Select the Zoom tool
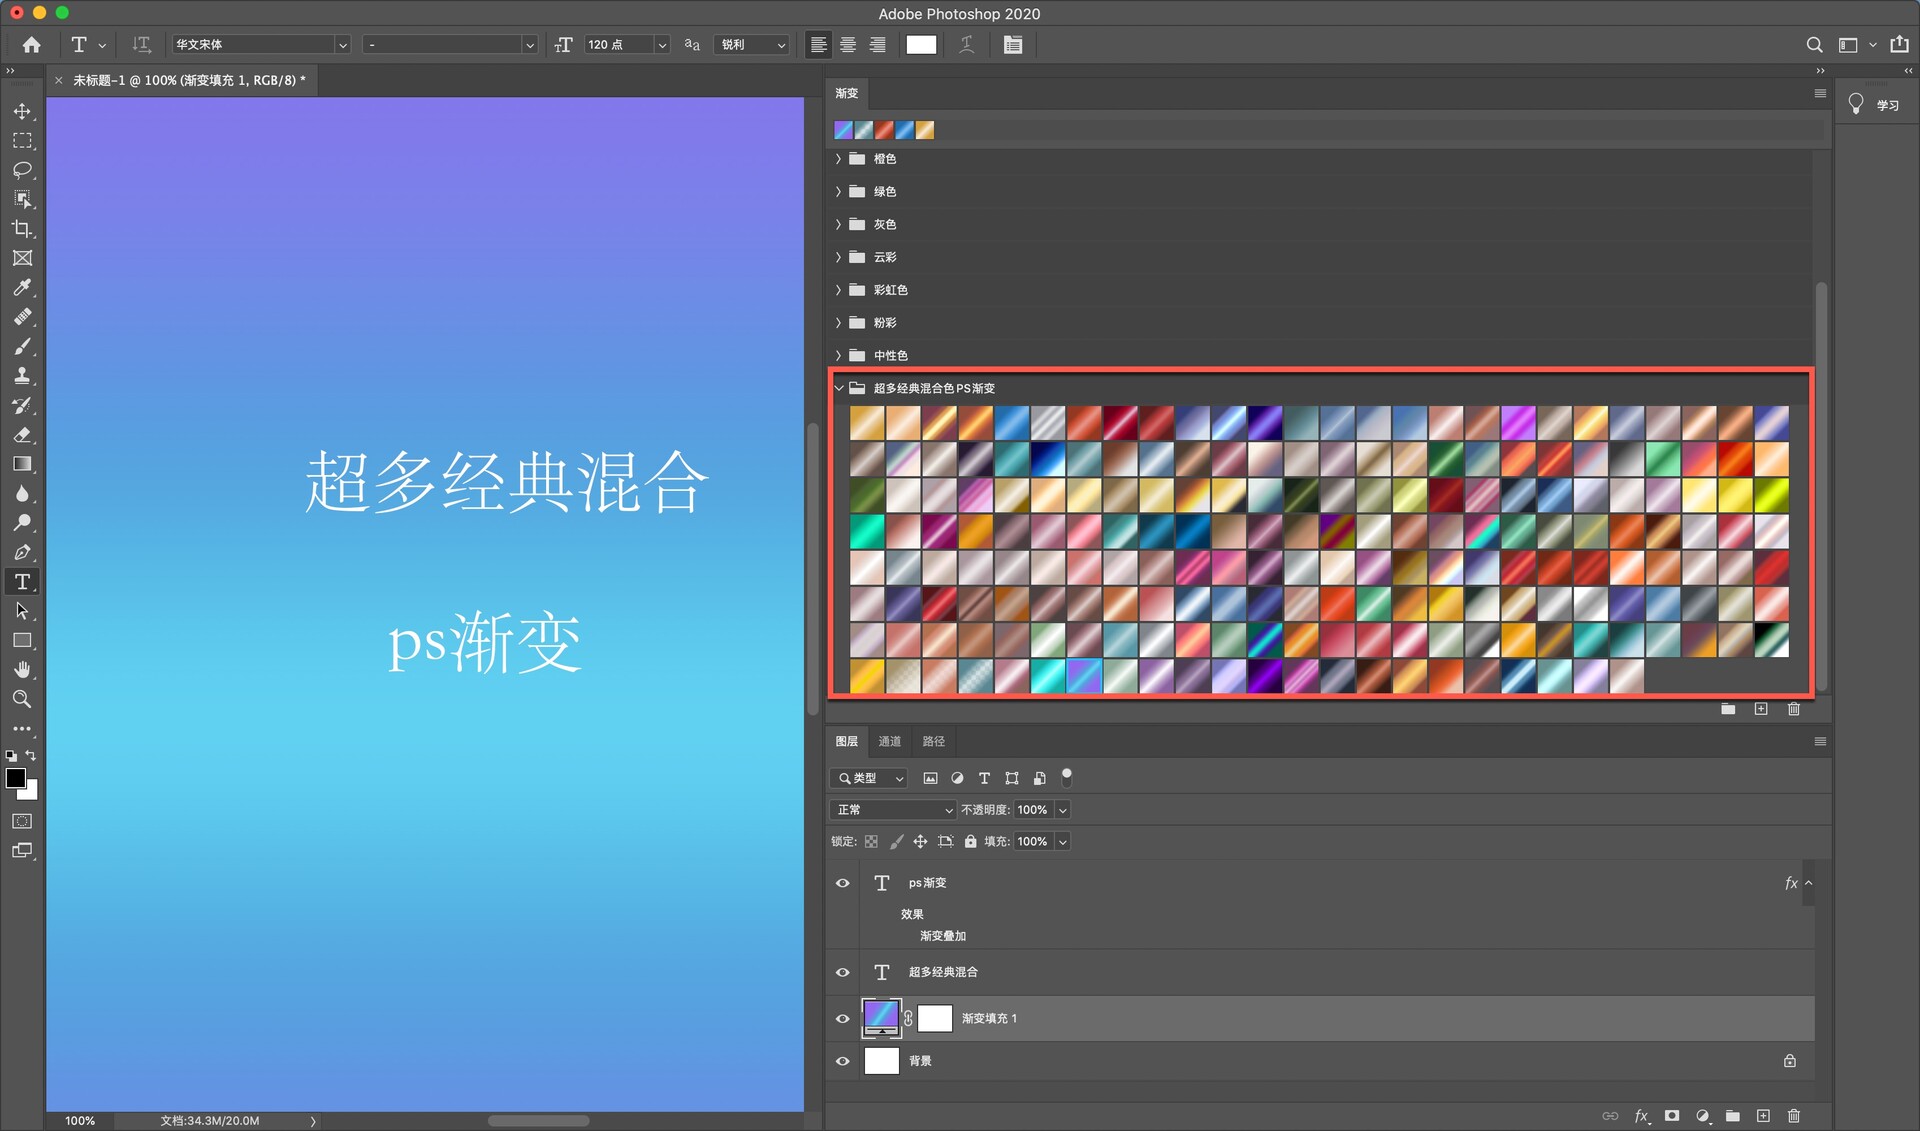 click(x=22, y=699)
